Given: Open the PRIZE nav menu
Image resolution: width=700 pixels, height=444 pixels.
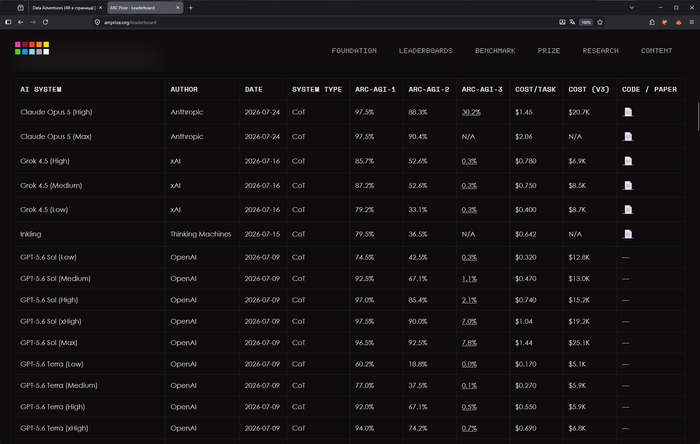Looking at the screenshot, I should tap(549, 51).
